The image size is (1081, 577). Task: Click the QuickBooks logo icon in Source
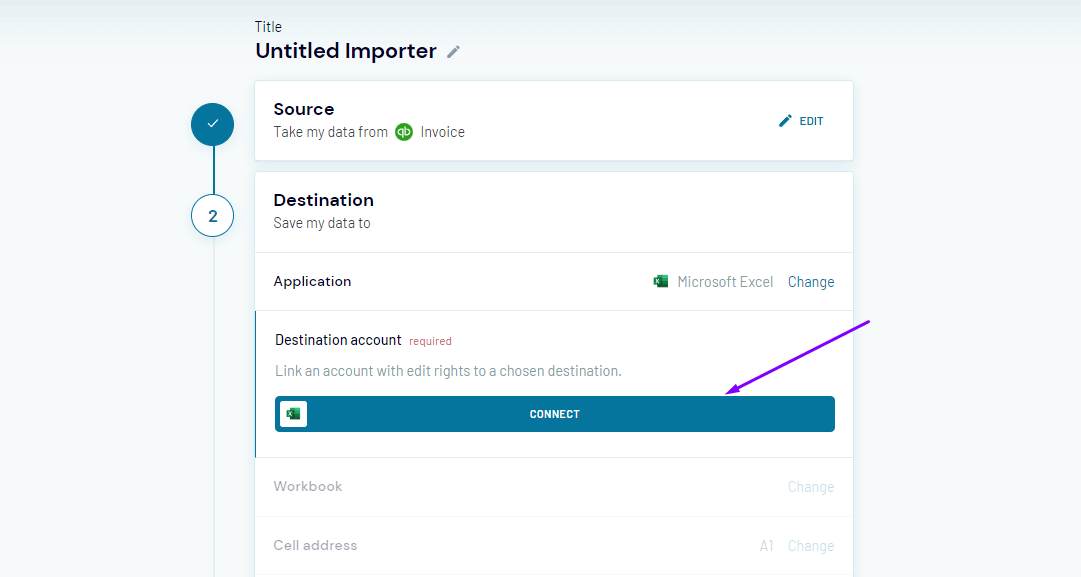[x=404, y=132]
